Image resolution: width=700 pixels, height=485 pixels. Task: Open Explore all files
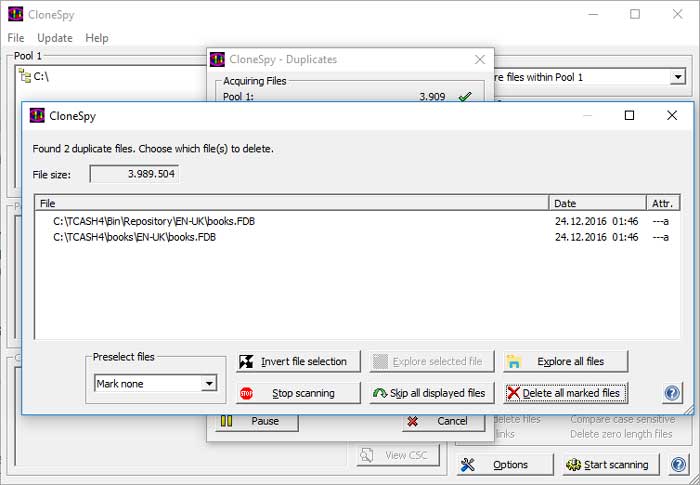(566, 361)
